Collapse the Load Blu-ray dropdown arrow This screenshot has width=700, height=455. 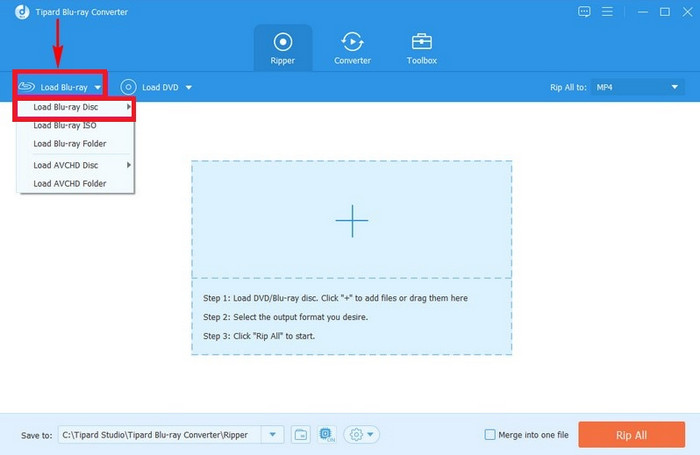point(98,88)
